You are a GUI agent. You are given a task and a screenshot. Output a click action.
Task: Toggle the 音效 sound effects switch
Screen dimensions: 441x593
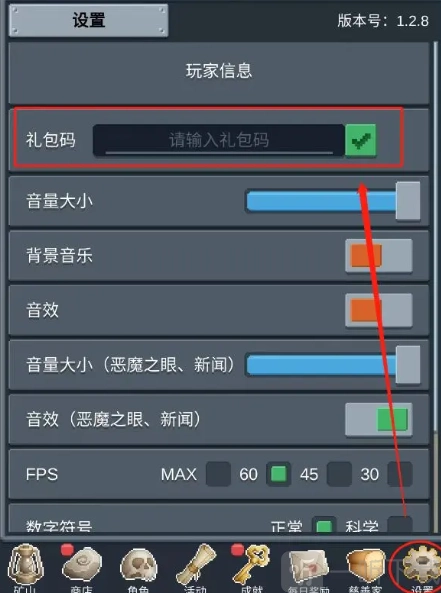tap(379, 310)
